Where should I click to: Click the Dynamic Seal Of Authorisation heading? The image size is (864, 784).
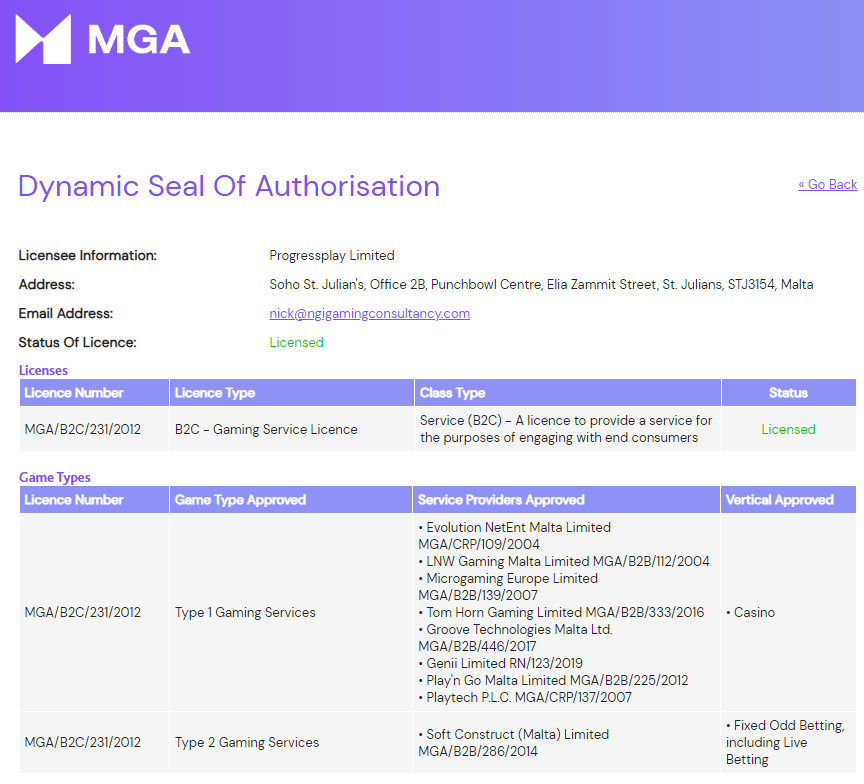(x=229, y=186)
